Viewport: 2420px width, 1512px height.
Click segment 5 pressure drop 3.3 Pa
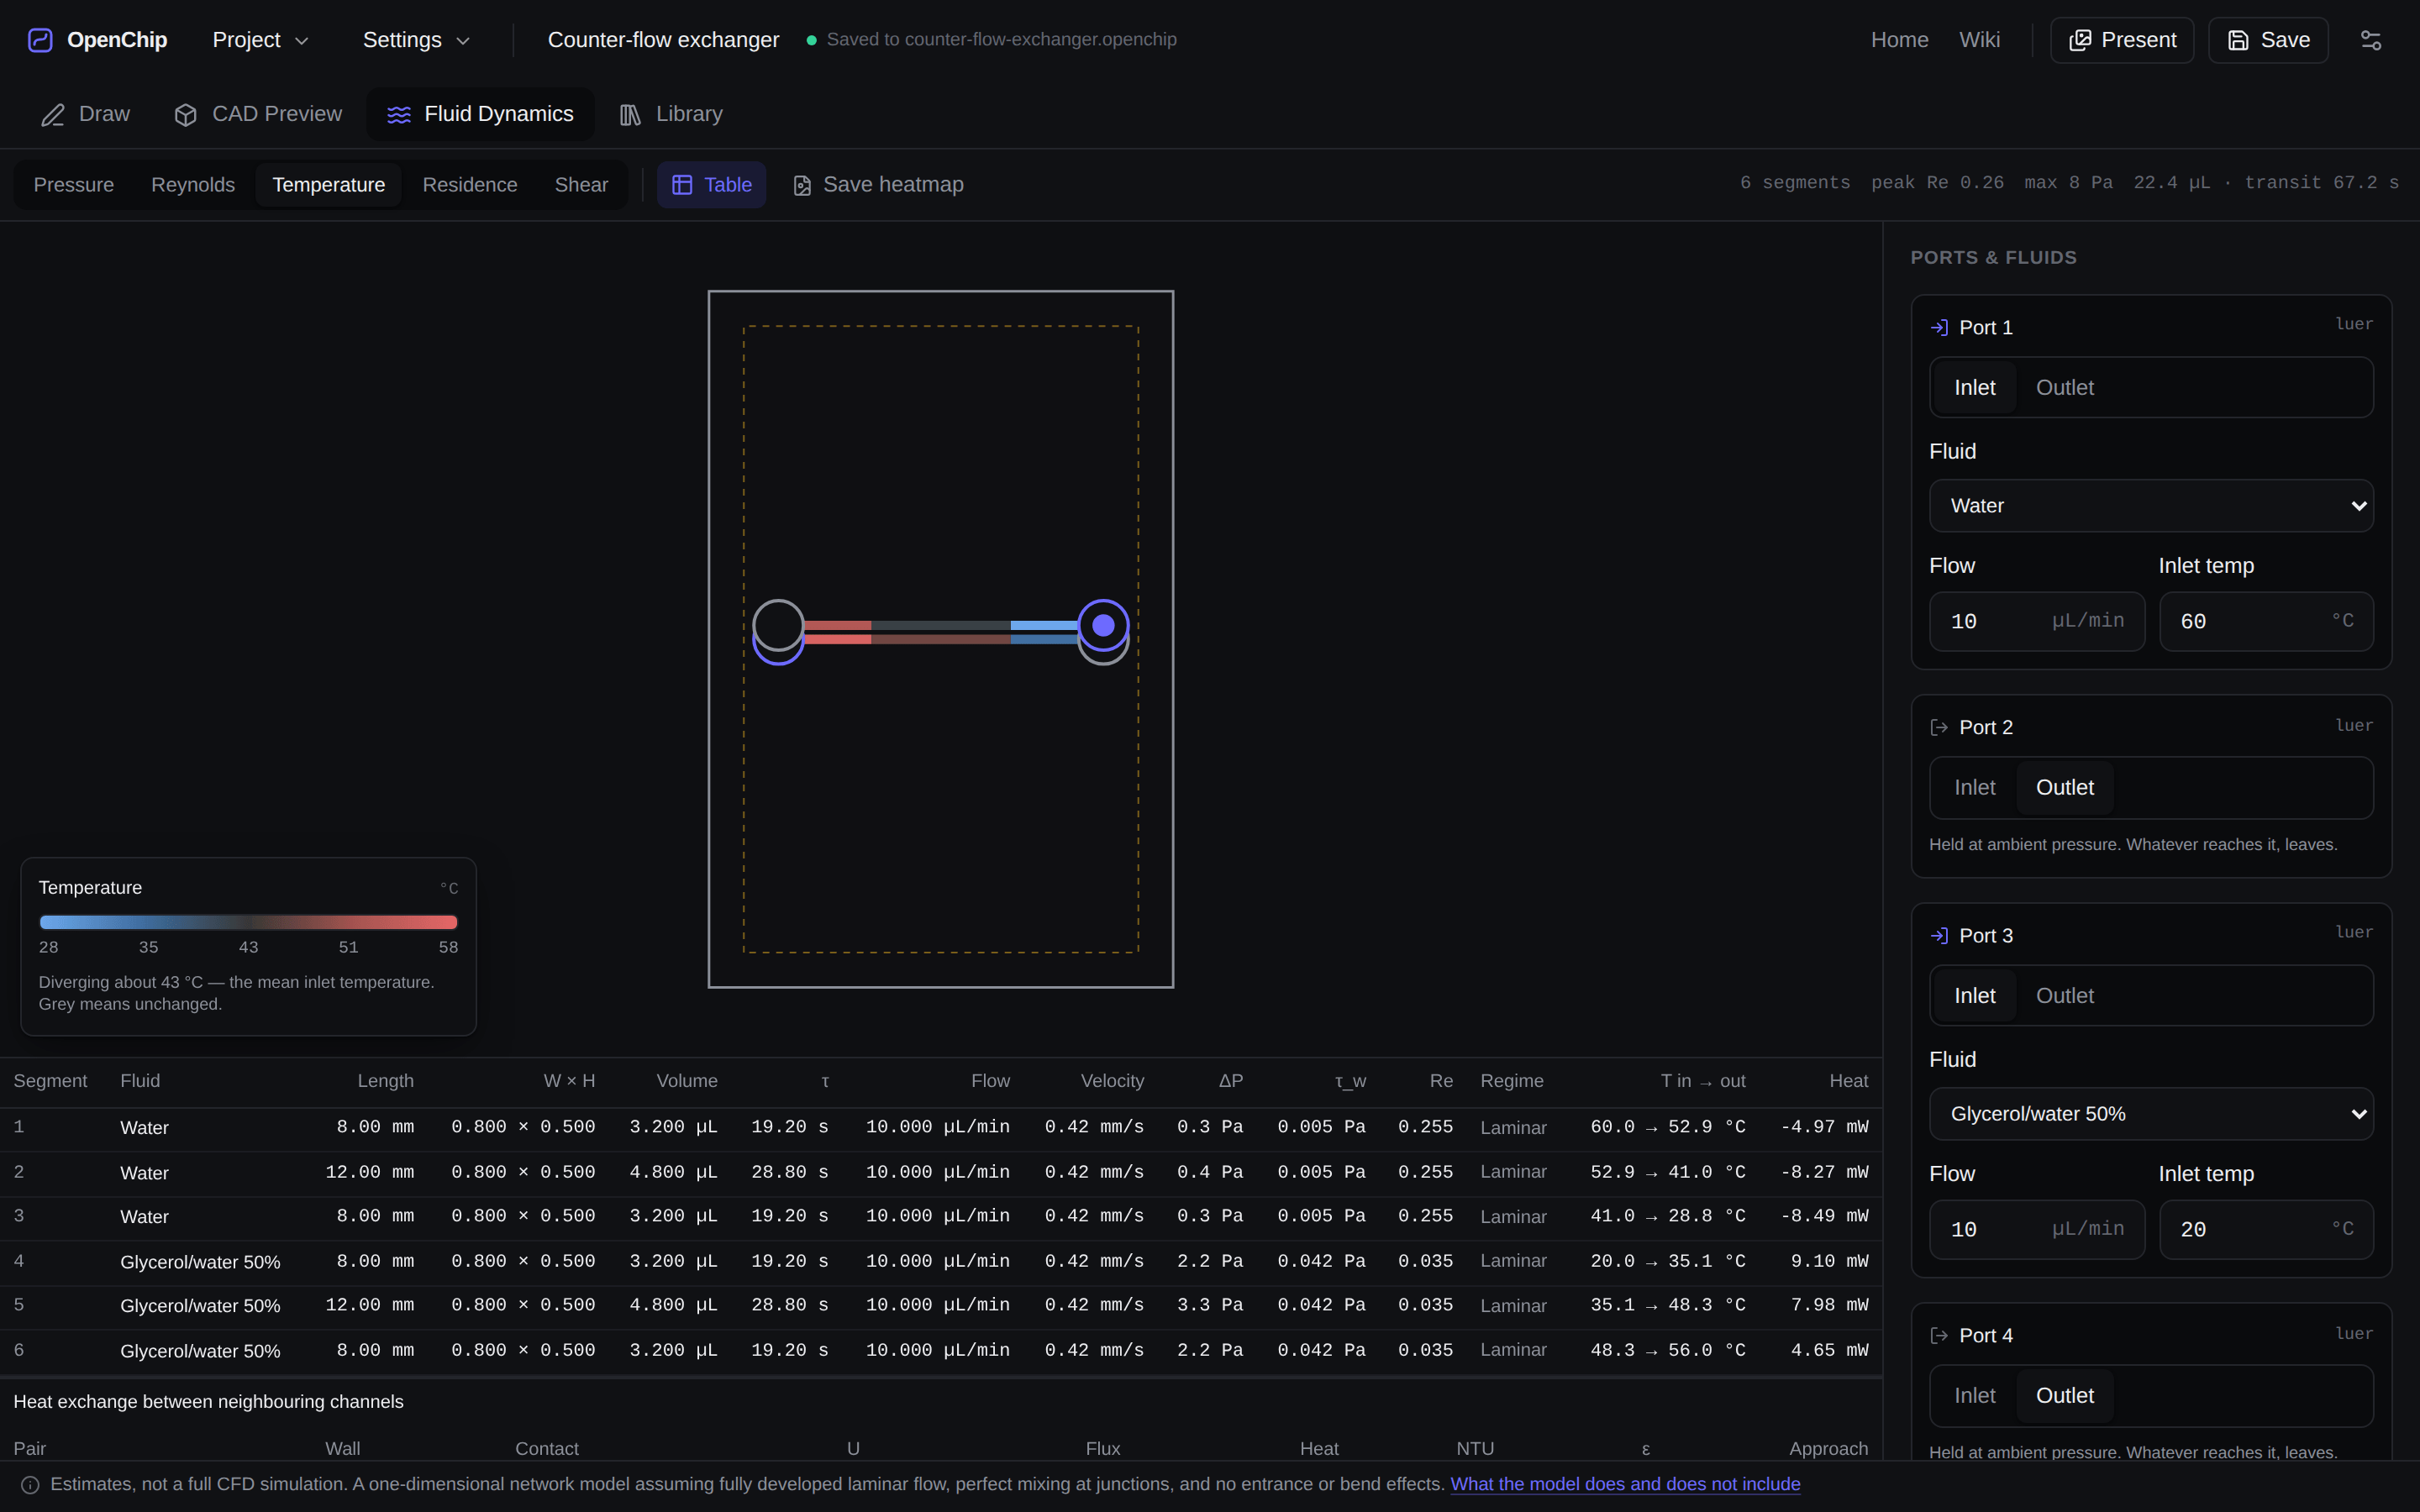pyautogui.click(x=1210, y=1305)
